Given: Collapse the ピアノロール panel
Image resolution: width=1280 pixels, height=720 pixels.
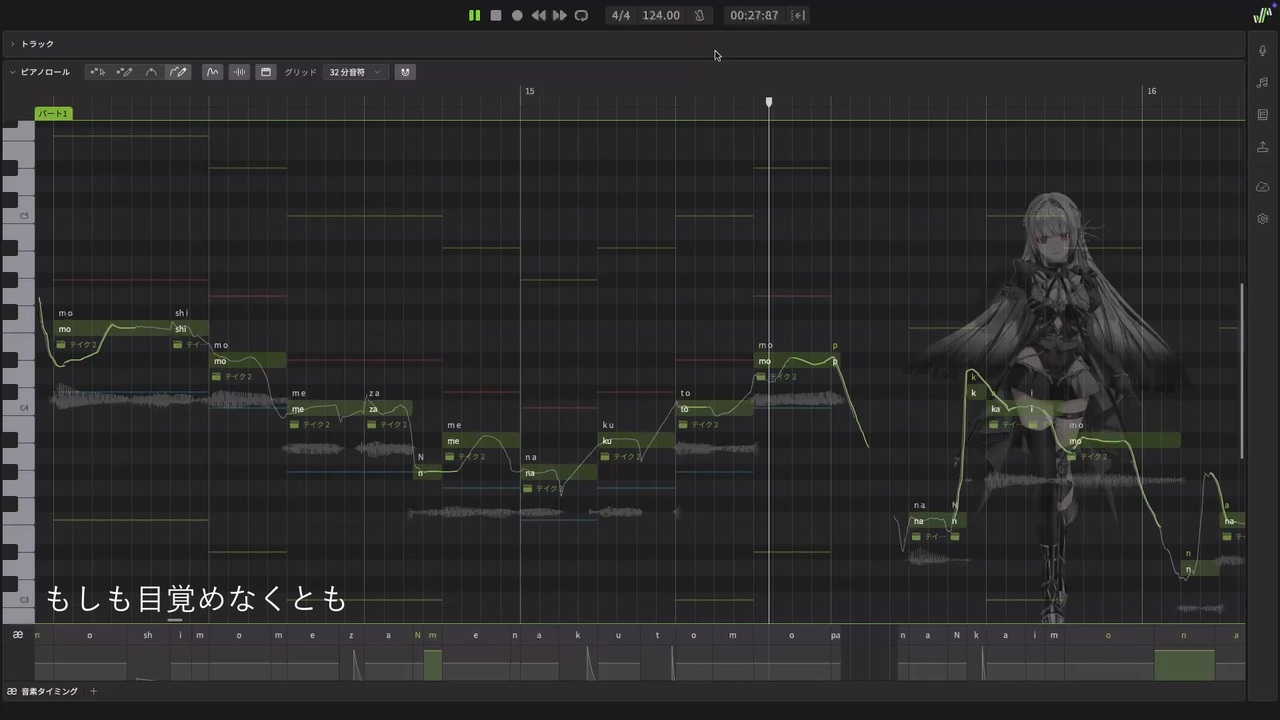Looking at the screenshot, I should coord(12,72).
